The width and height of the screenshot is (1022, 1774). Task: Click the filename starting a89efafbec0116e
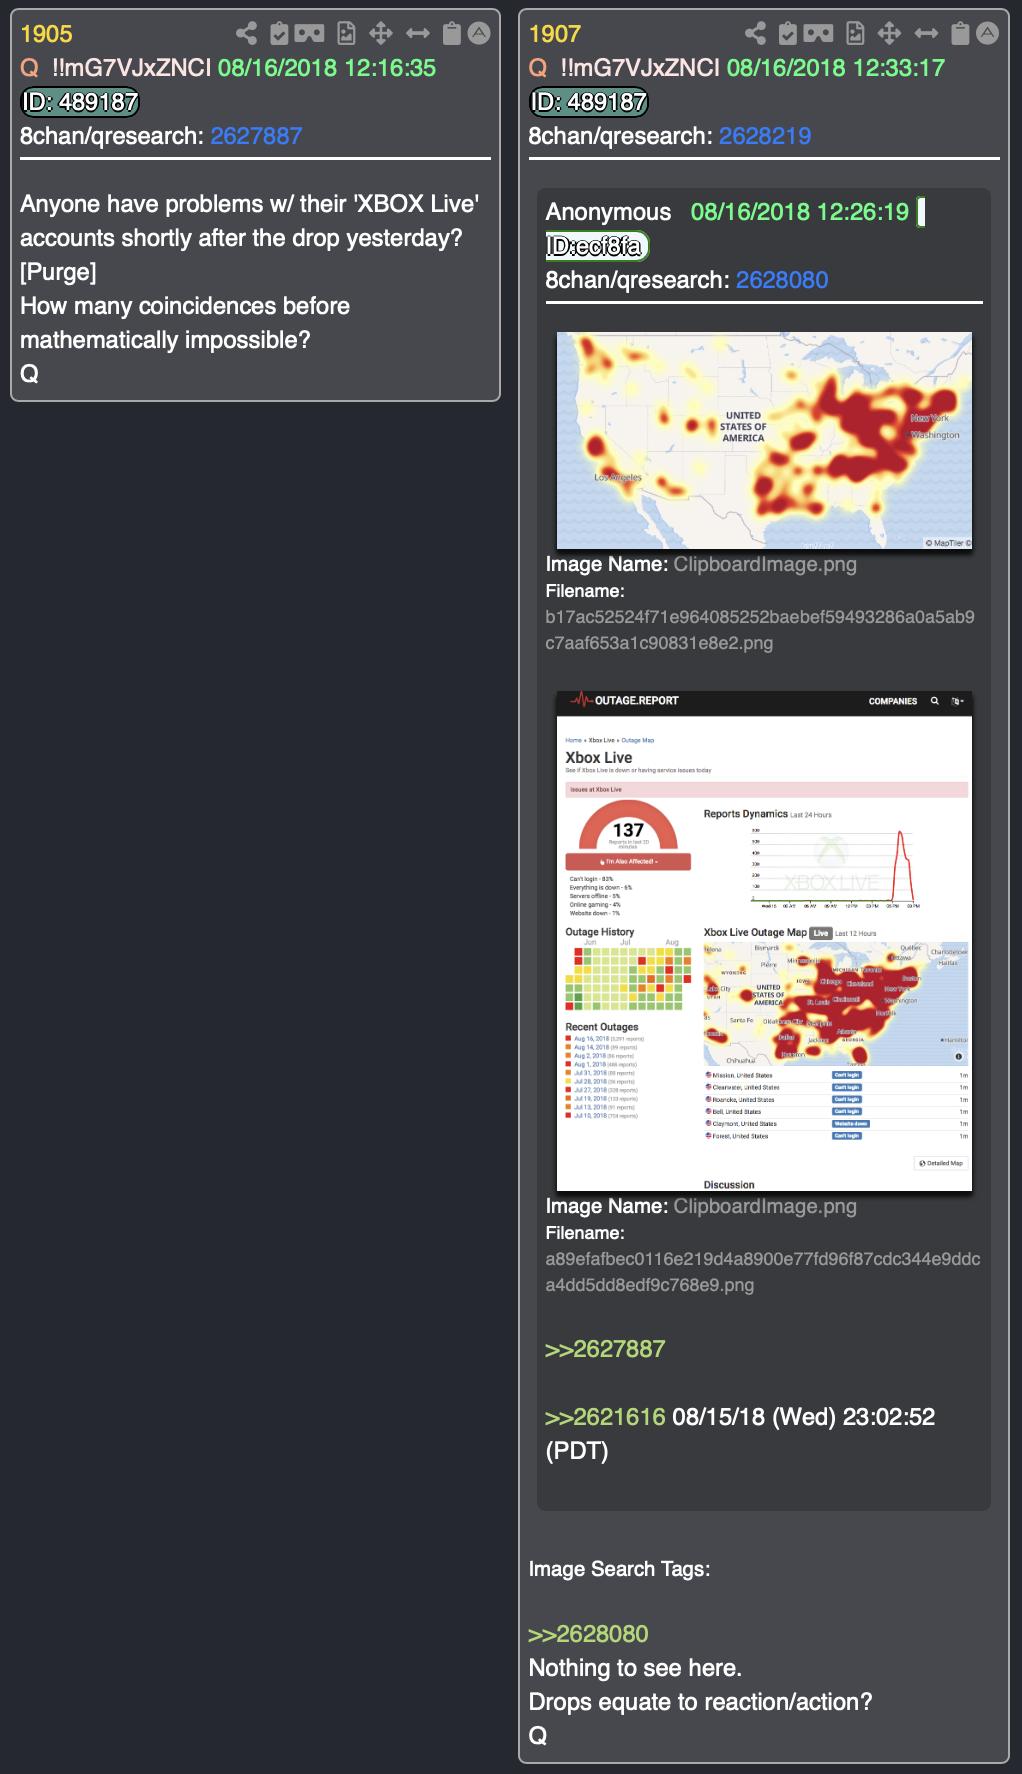tap(763, 1272)
